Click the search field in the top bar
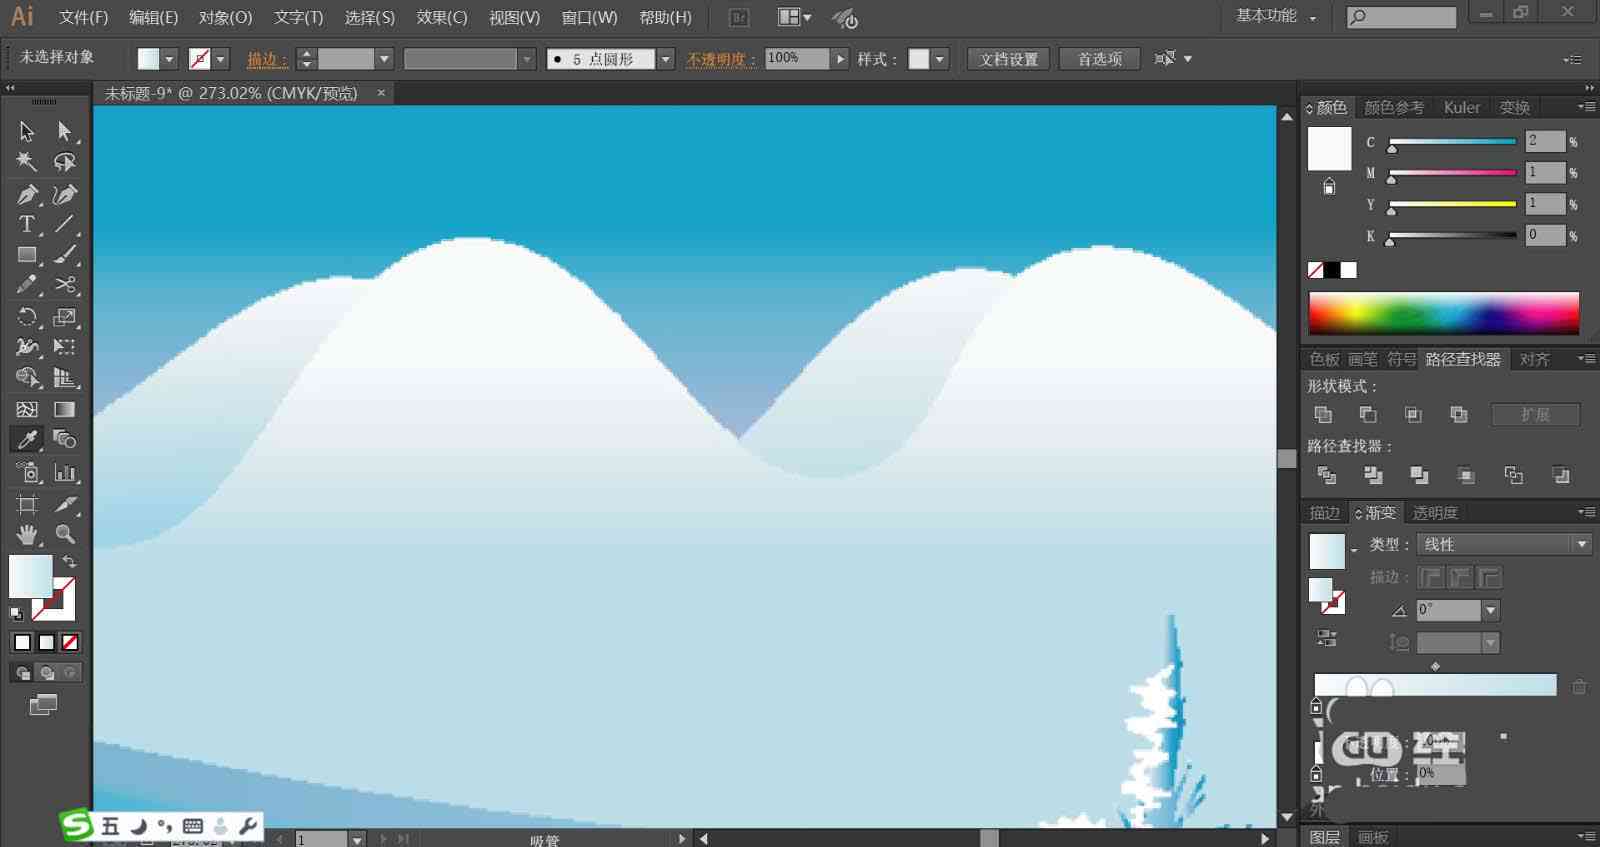The height and width of the screenshot is (847, 1600). point(1401,16)
